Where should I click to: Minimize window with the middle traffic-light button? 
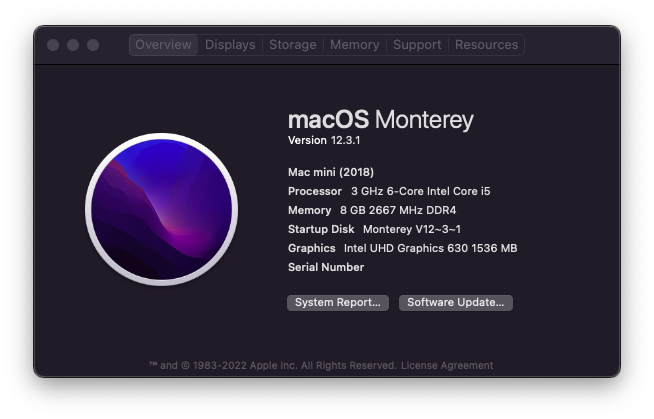pos(73,45)
